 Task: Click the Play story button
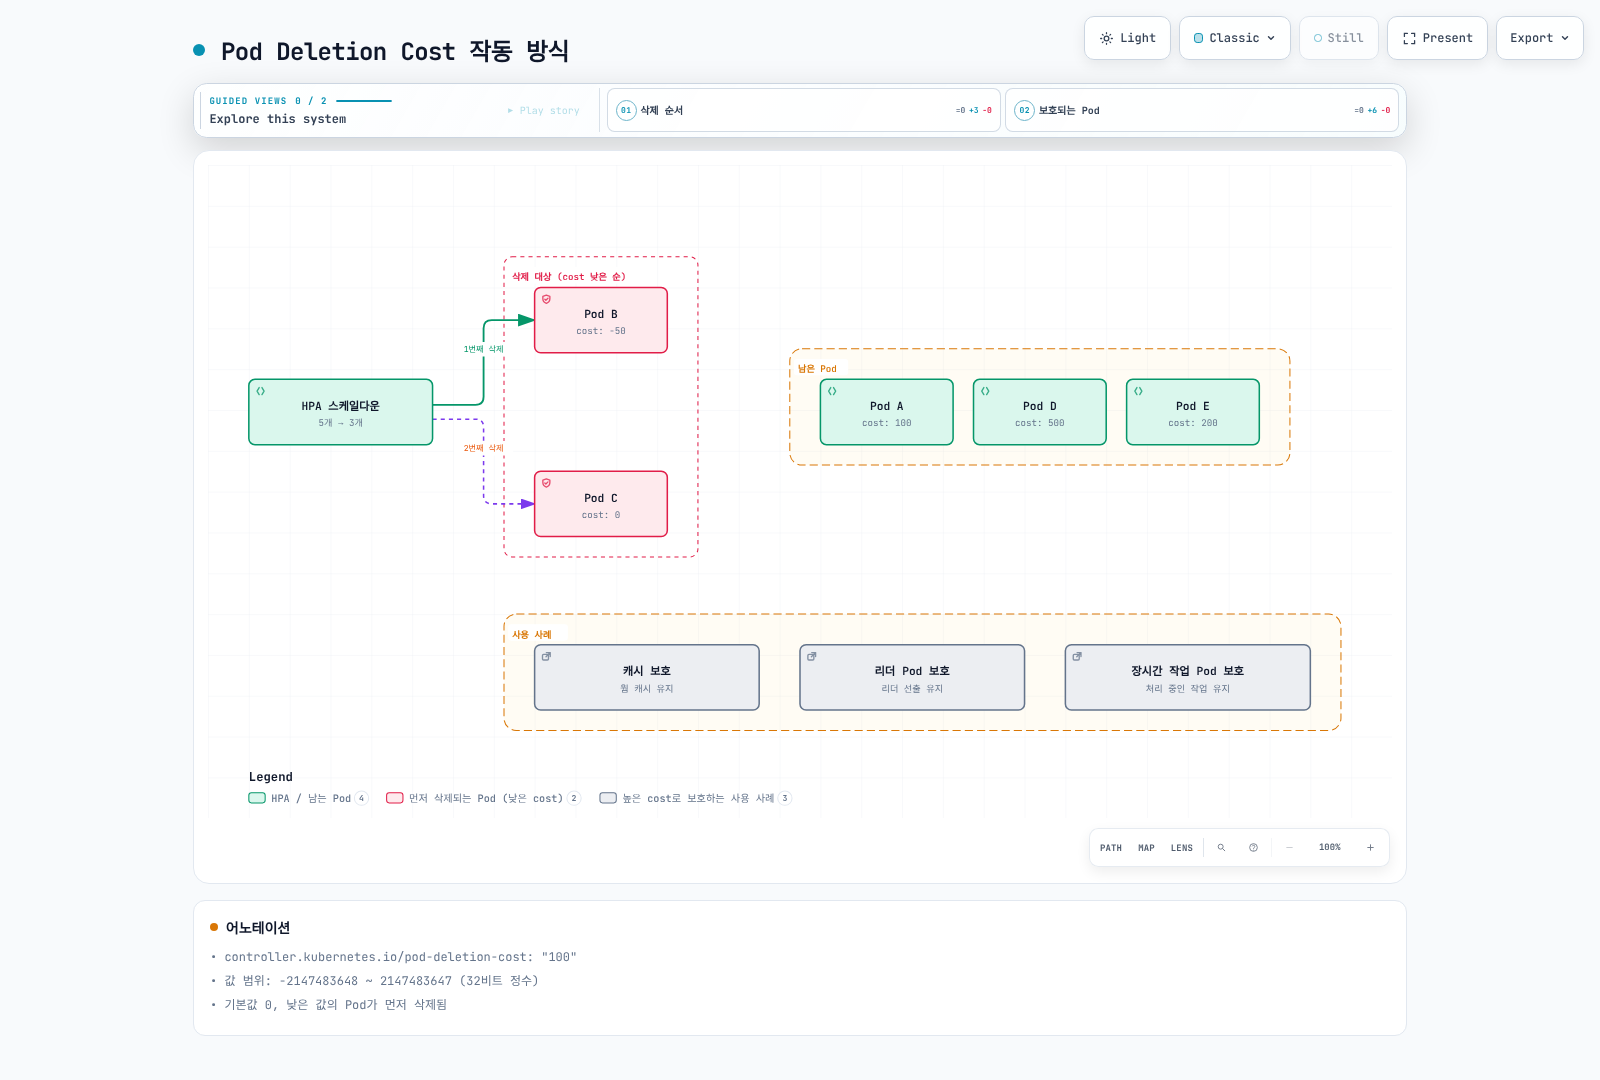pyautogui.click(x=543, y=110)
